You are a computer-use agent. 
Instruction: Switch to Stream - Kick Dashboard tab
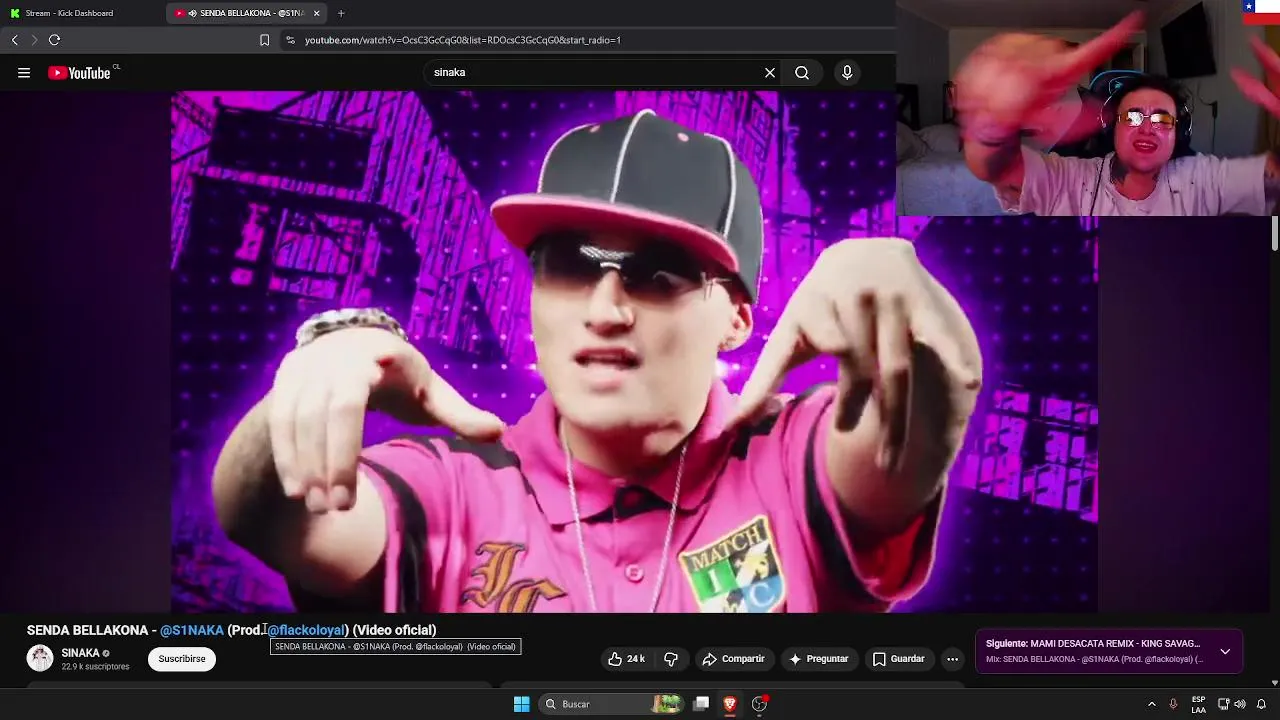click(x=80, y=13)
